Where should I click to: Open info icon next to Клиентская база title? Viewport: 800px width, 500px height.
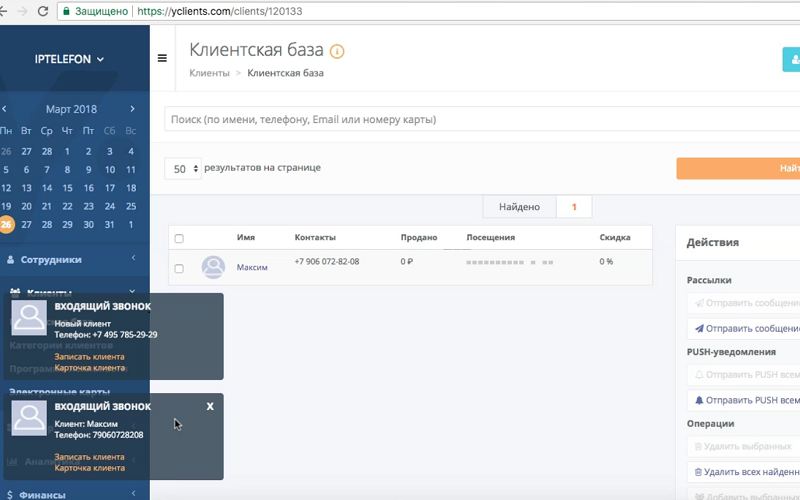337,51
